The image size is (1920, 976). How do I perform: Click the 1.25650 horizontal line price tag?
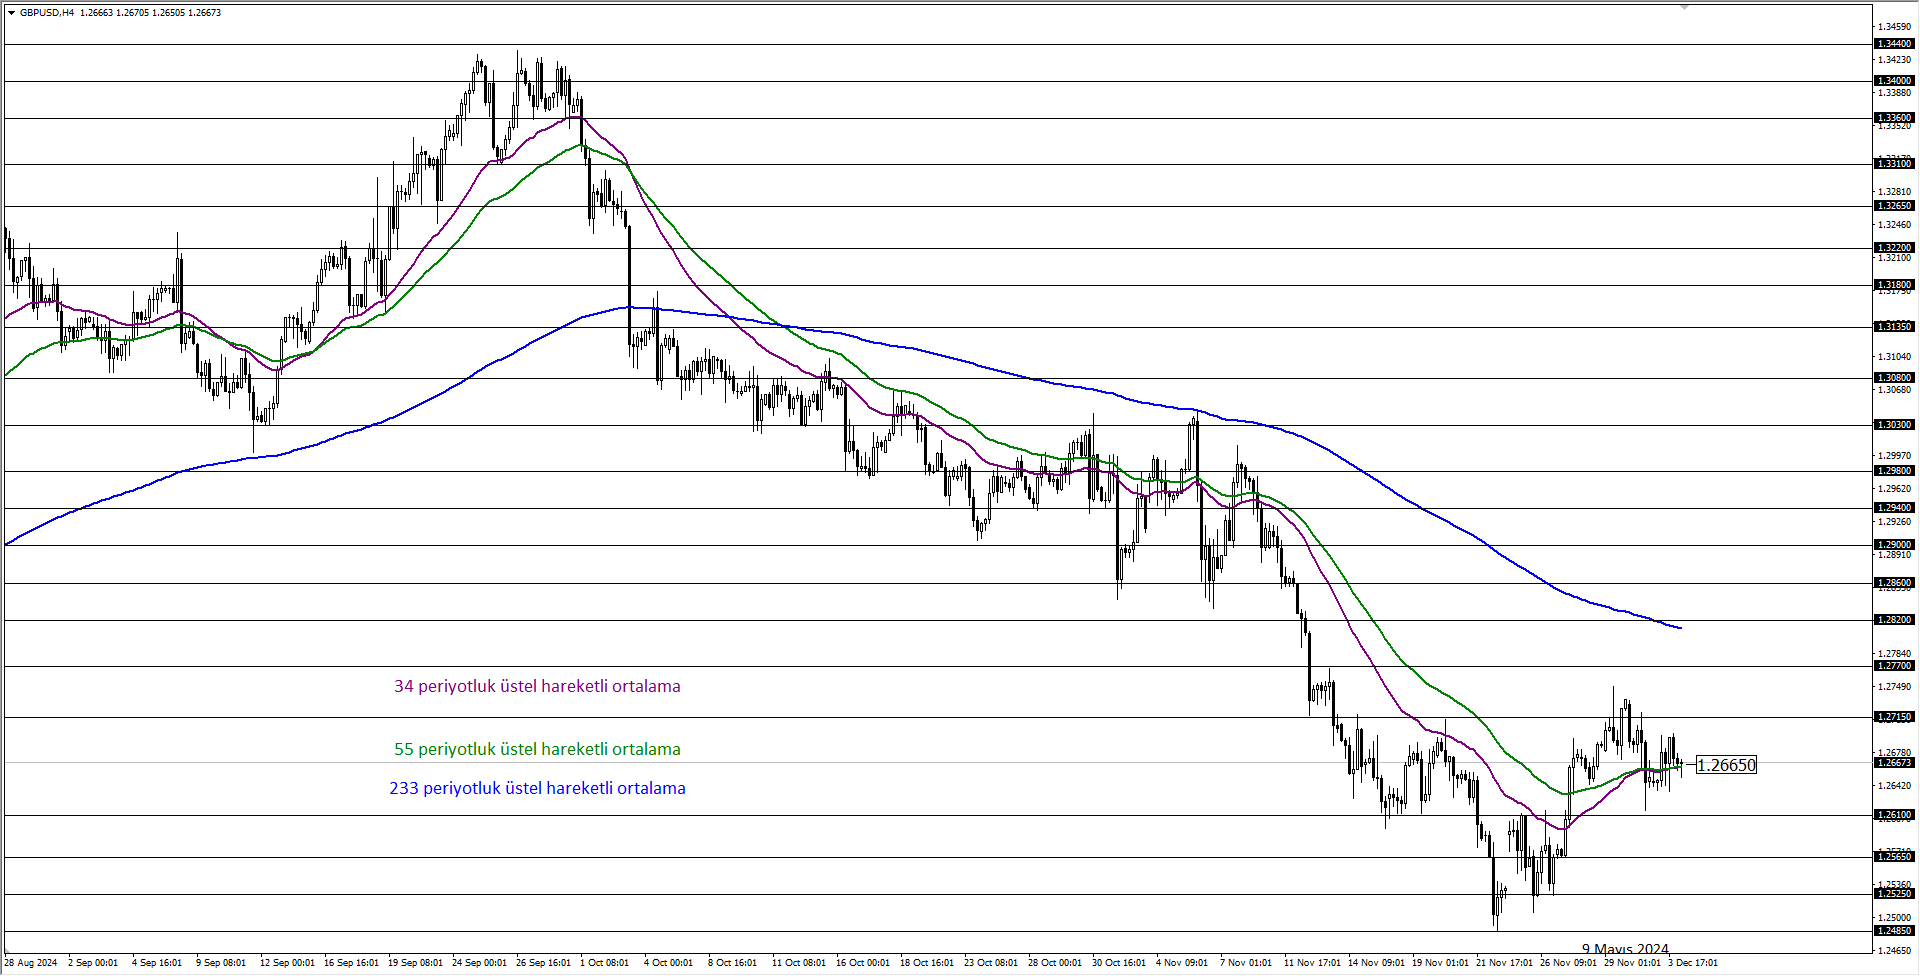tap(1894, 857)
